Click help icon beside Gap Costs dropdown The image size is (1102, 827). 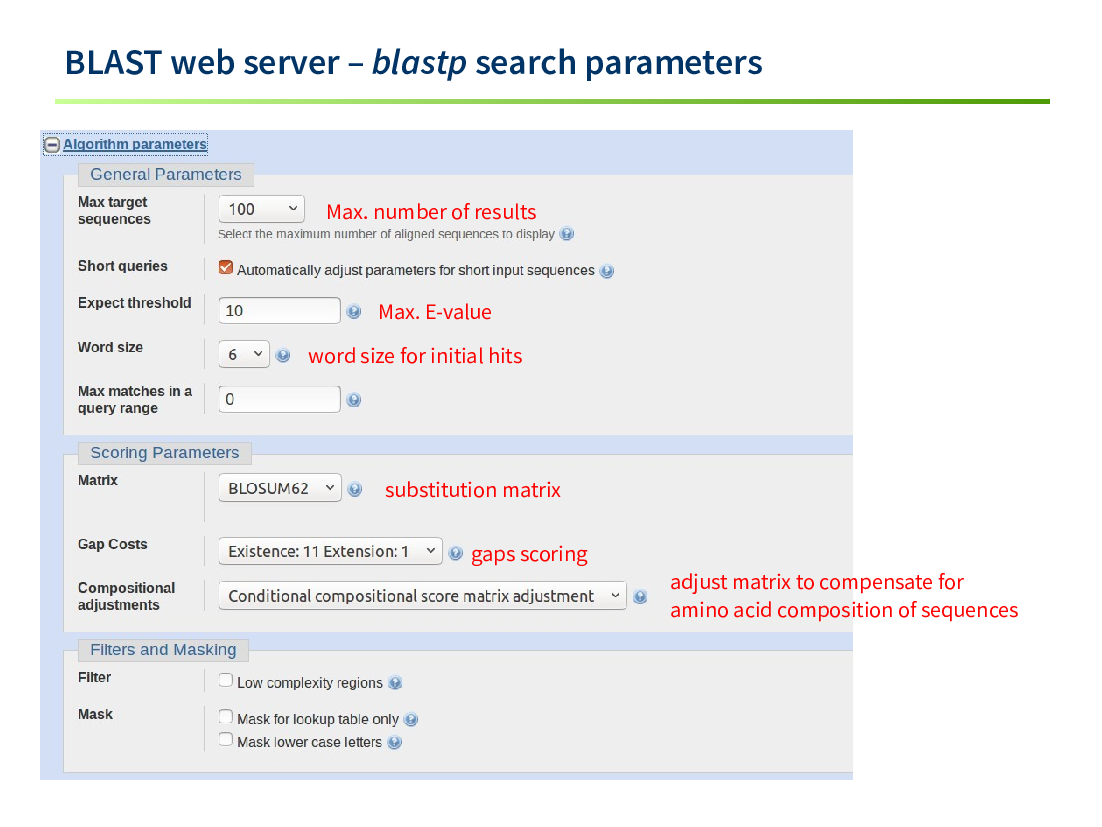(x=456, y=554)
